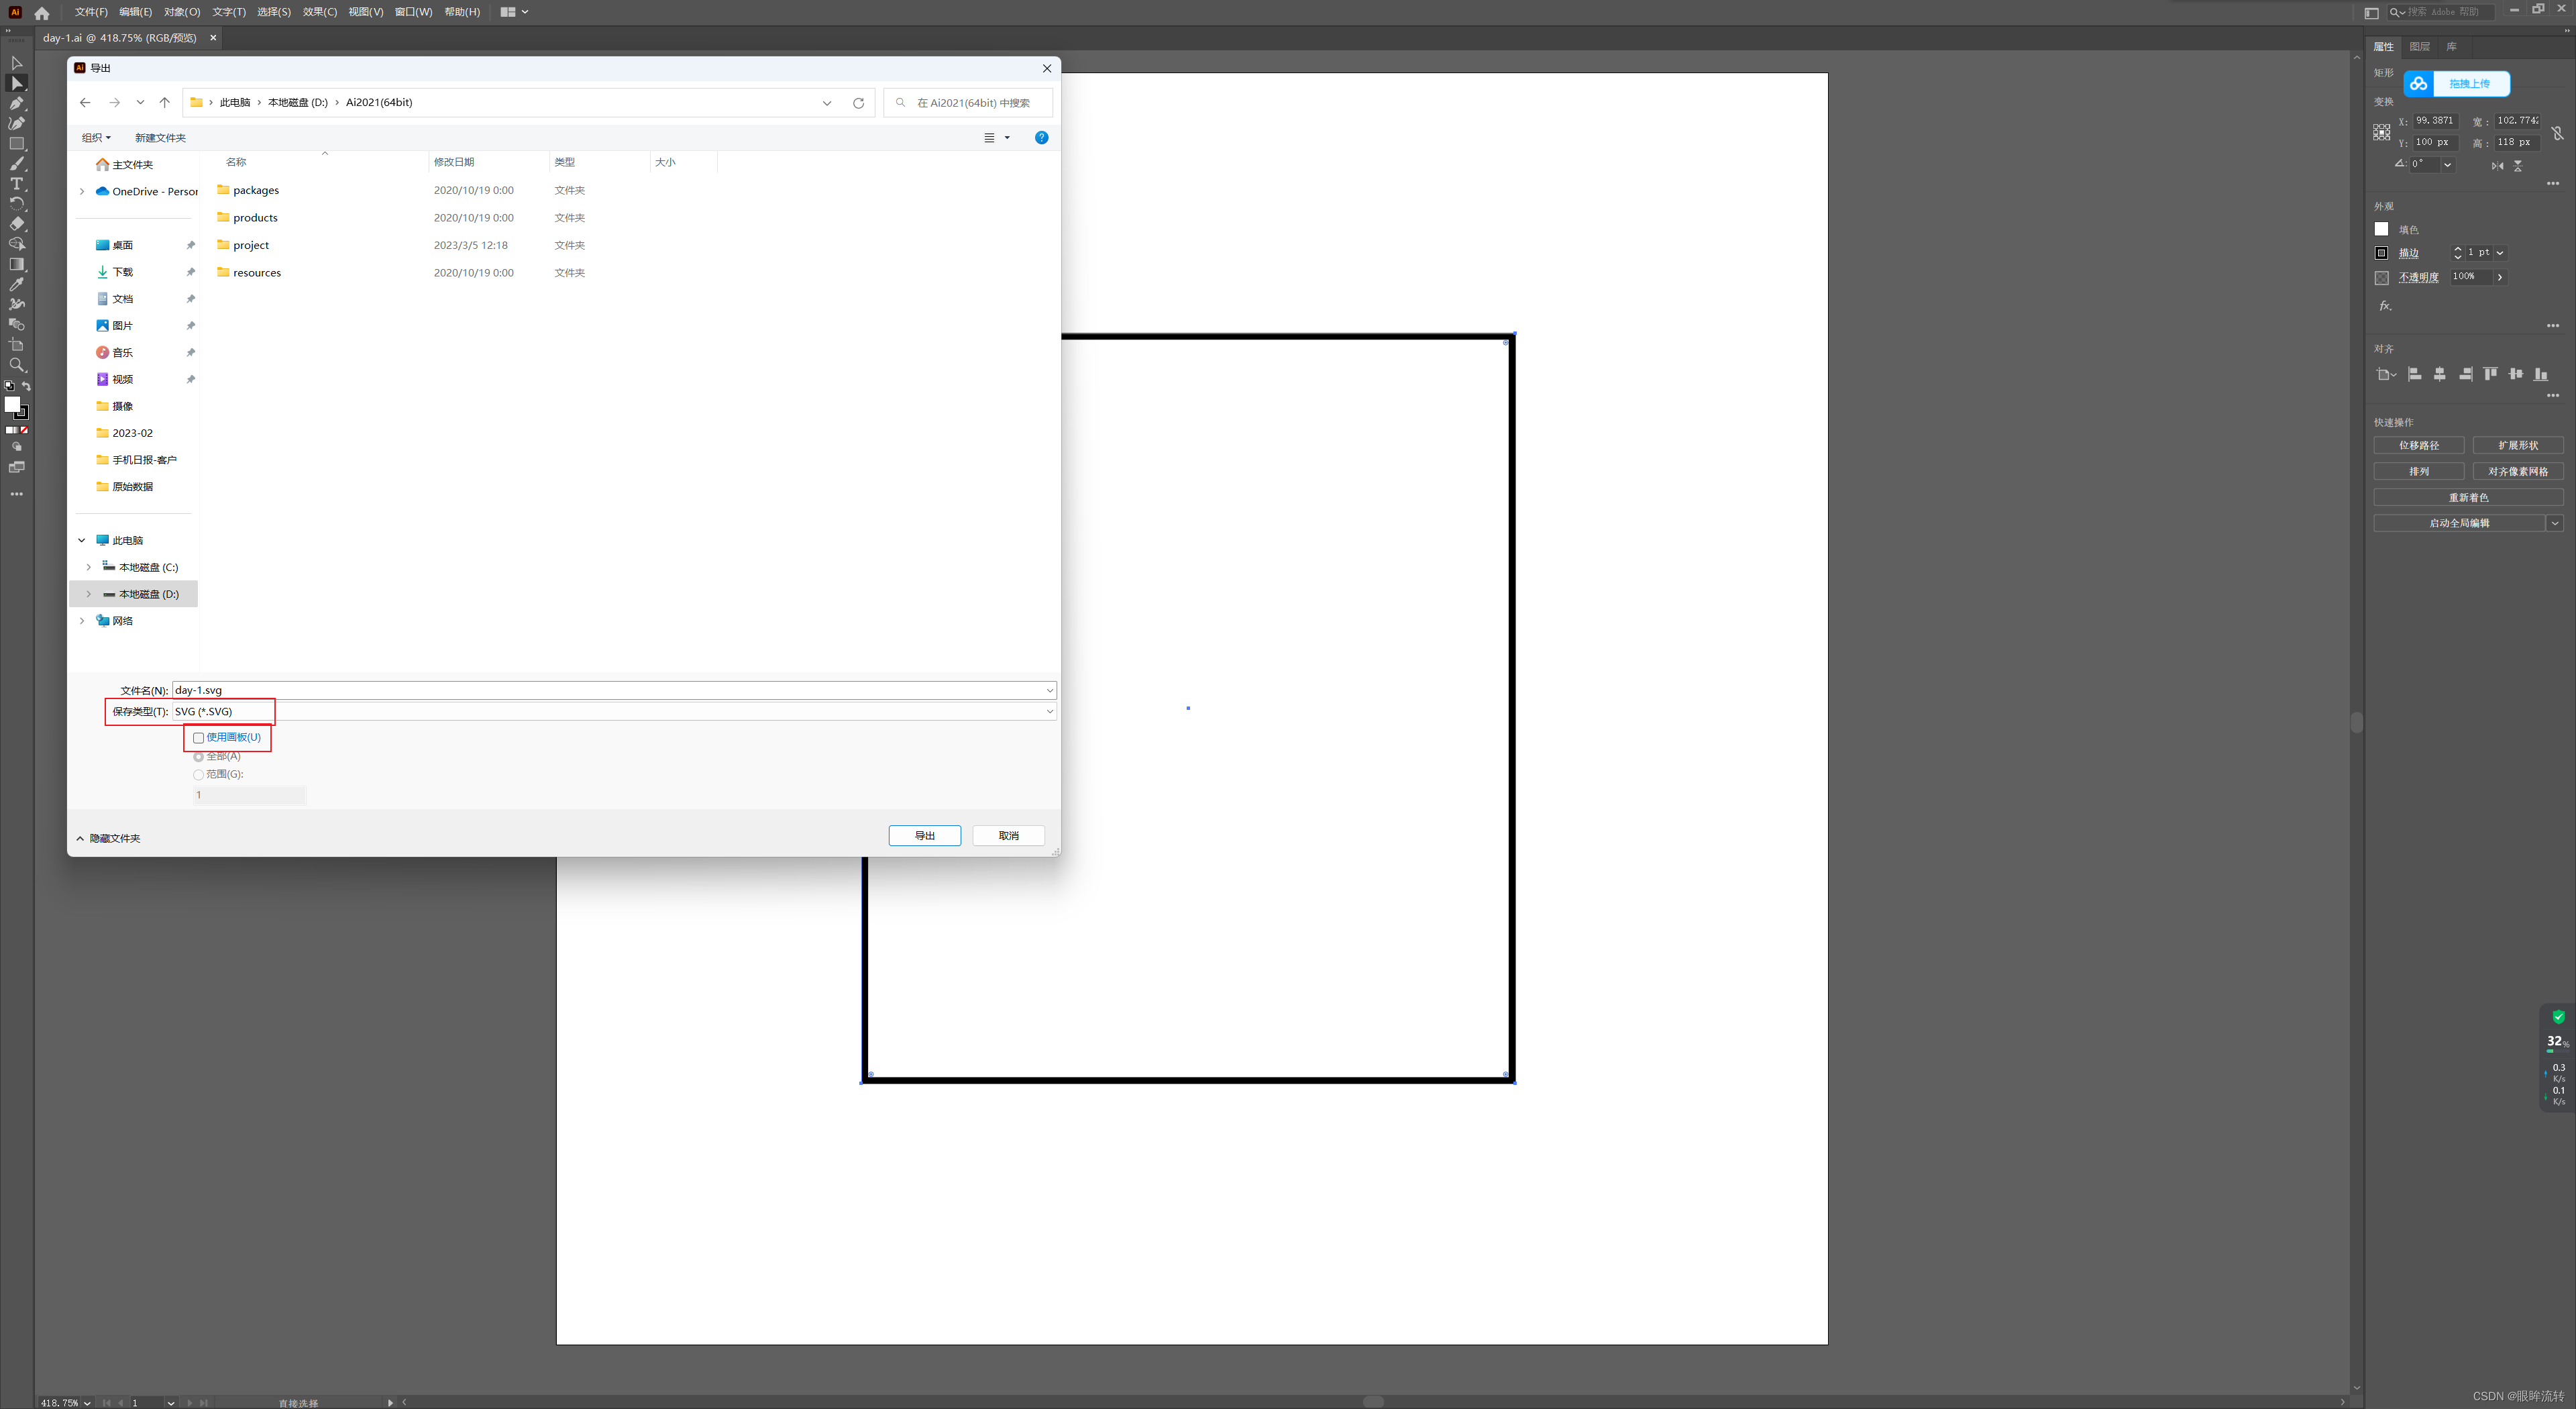Select the Type tool
The image size is (2576, 1409).
click(17, 184)
